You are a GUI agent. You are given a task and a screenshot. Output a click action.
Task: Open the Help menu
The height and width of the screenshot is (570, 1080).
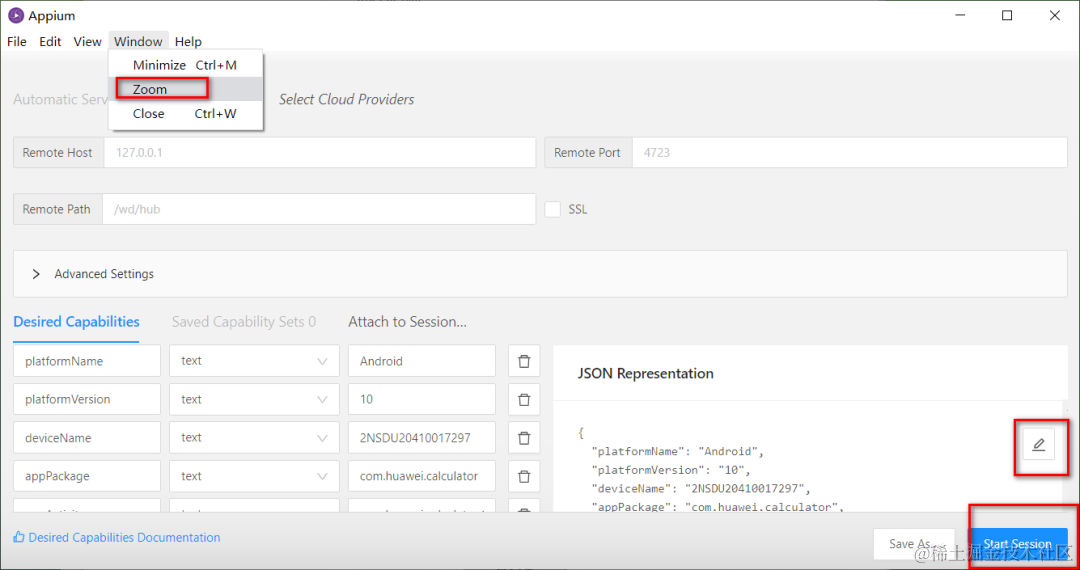[188, 42]
